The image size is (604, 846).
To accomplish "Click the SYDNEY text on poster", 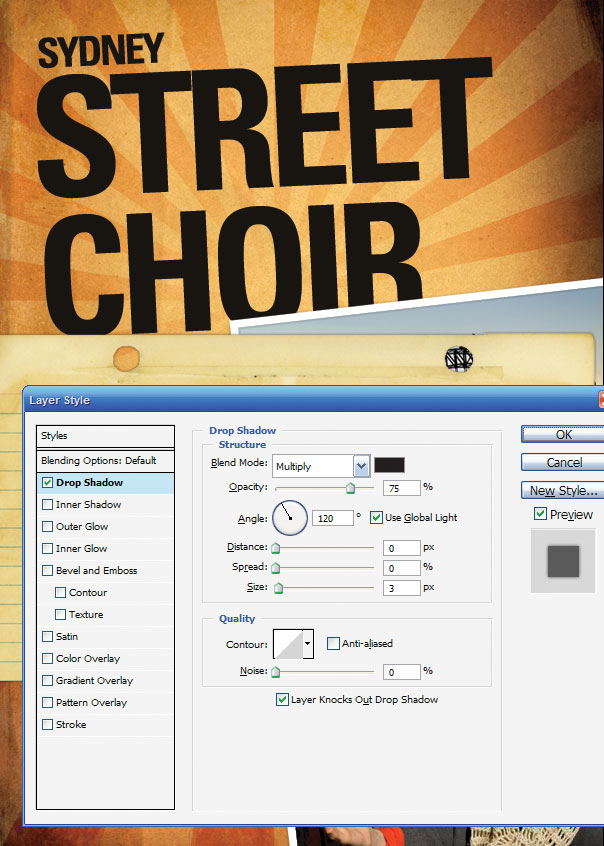I will 100,50.
